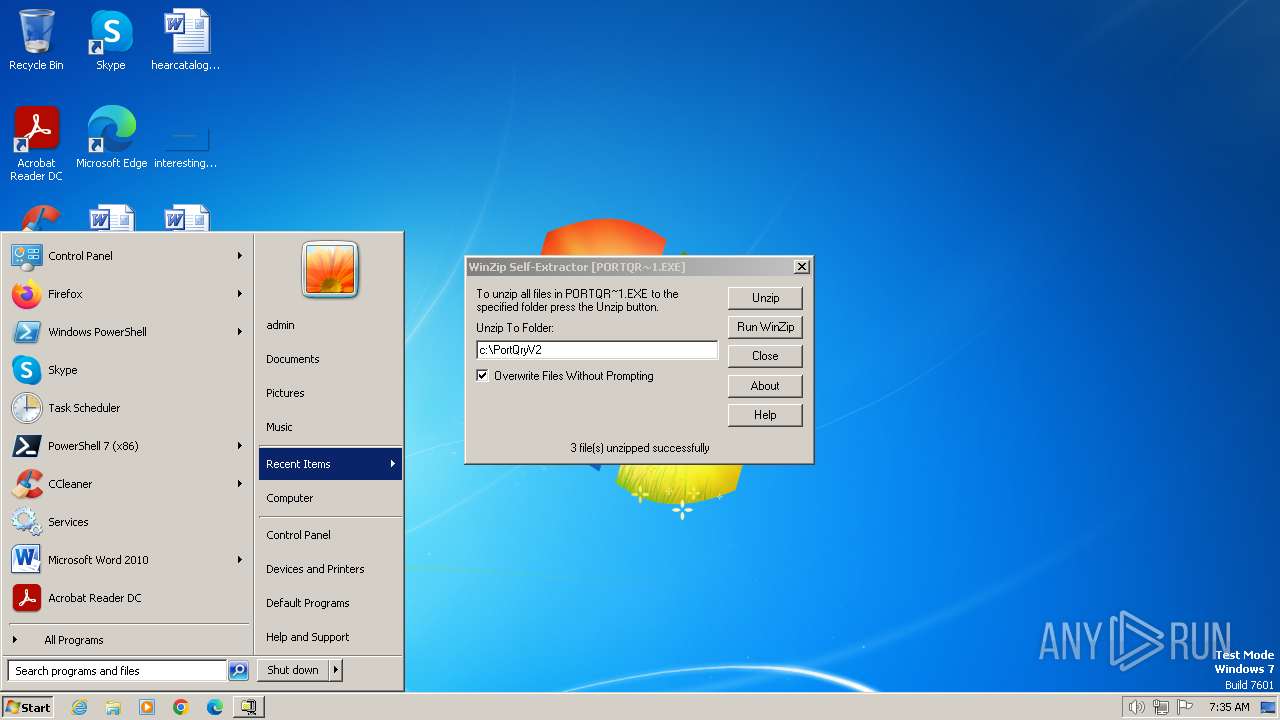Open Microsoft Edge in the taskbar
Viewport: 1280px width, 720px height.
pos(215,707)
